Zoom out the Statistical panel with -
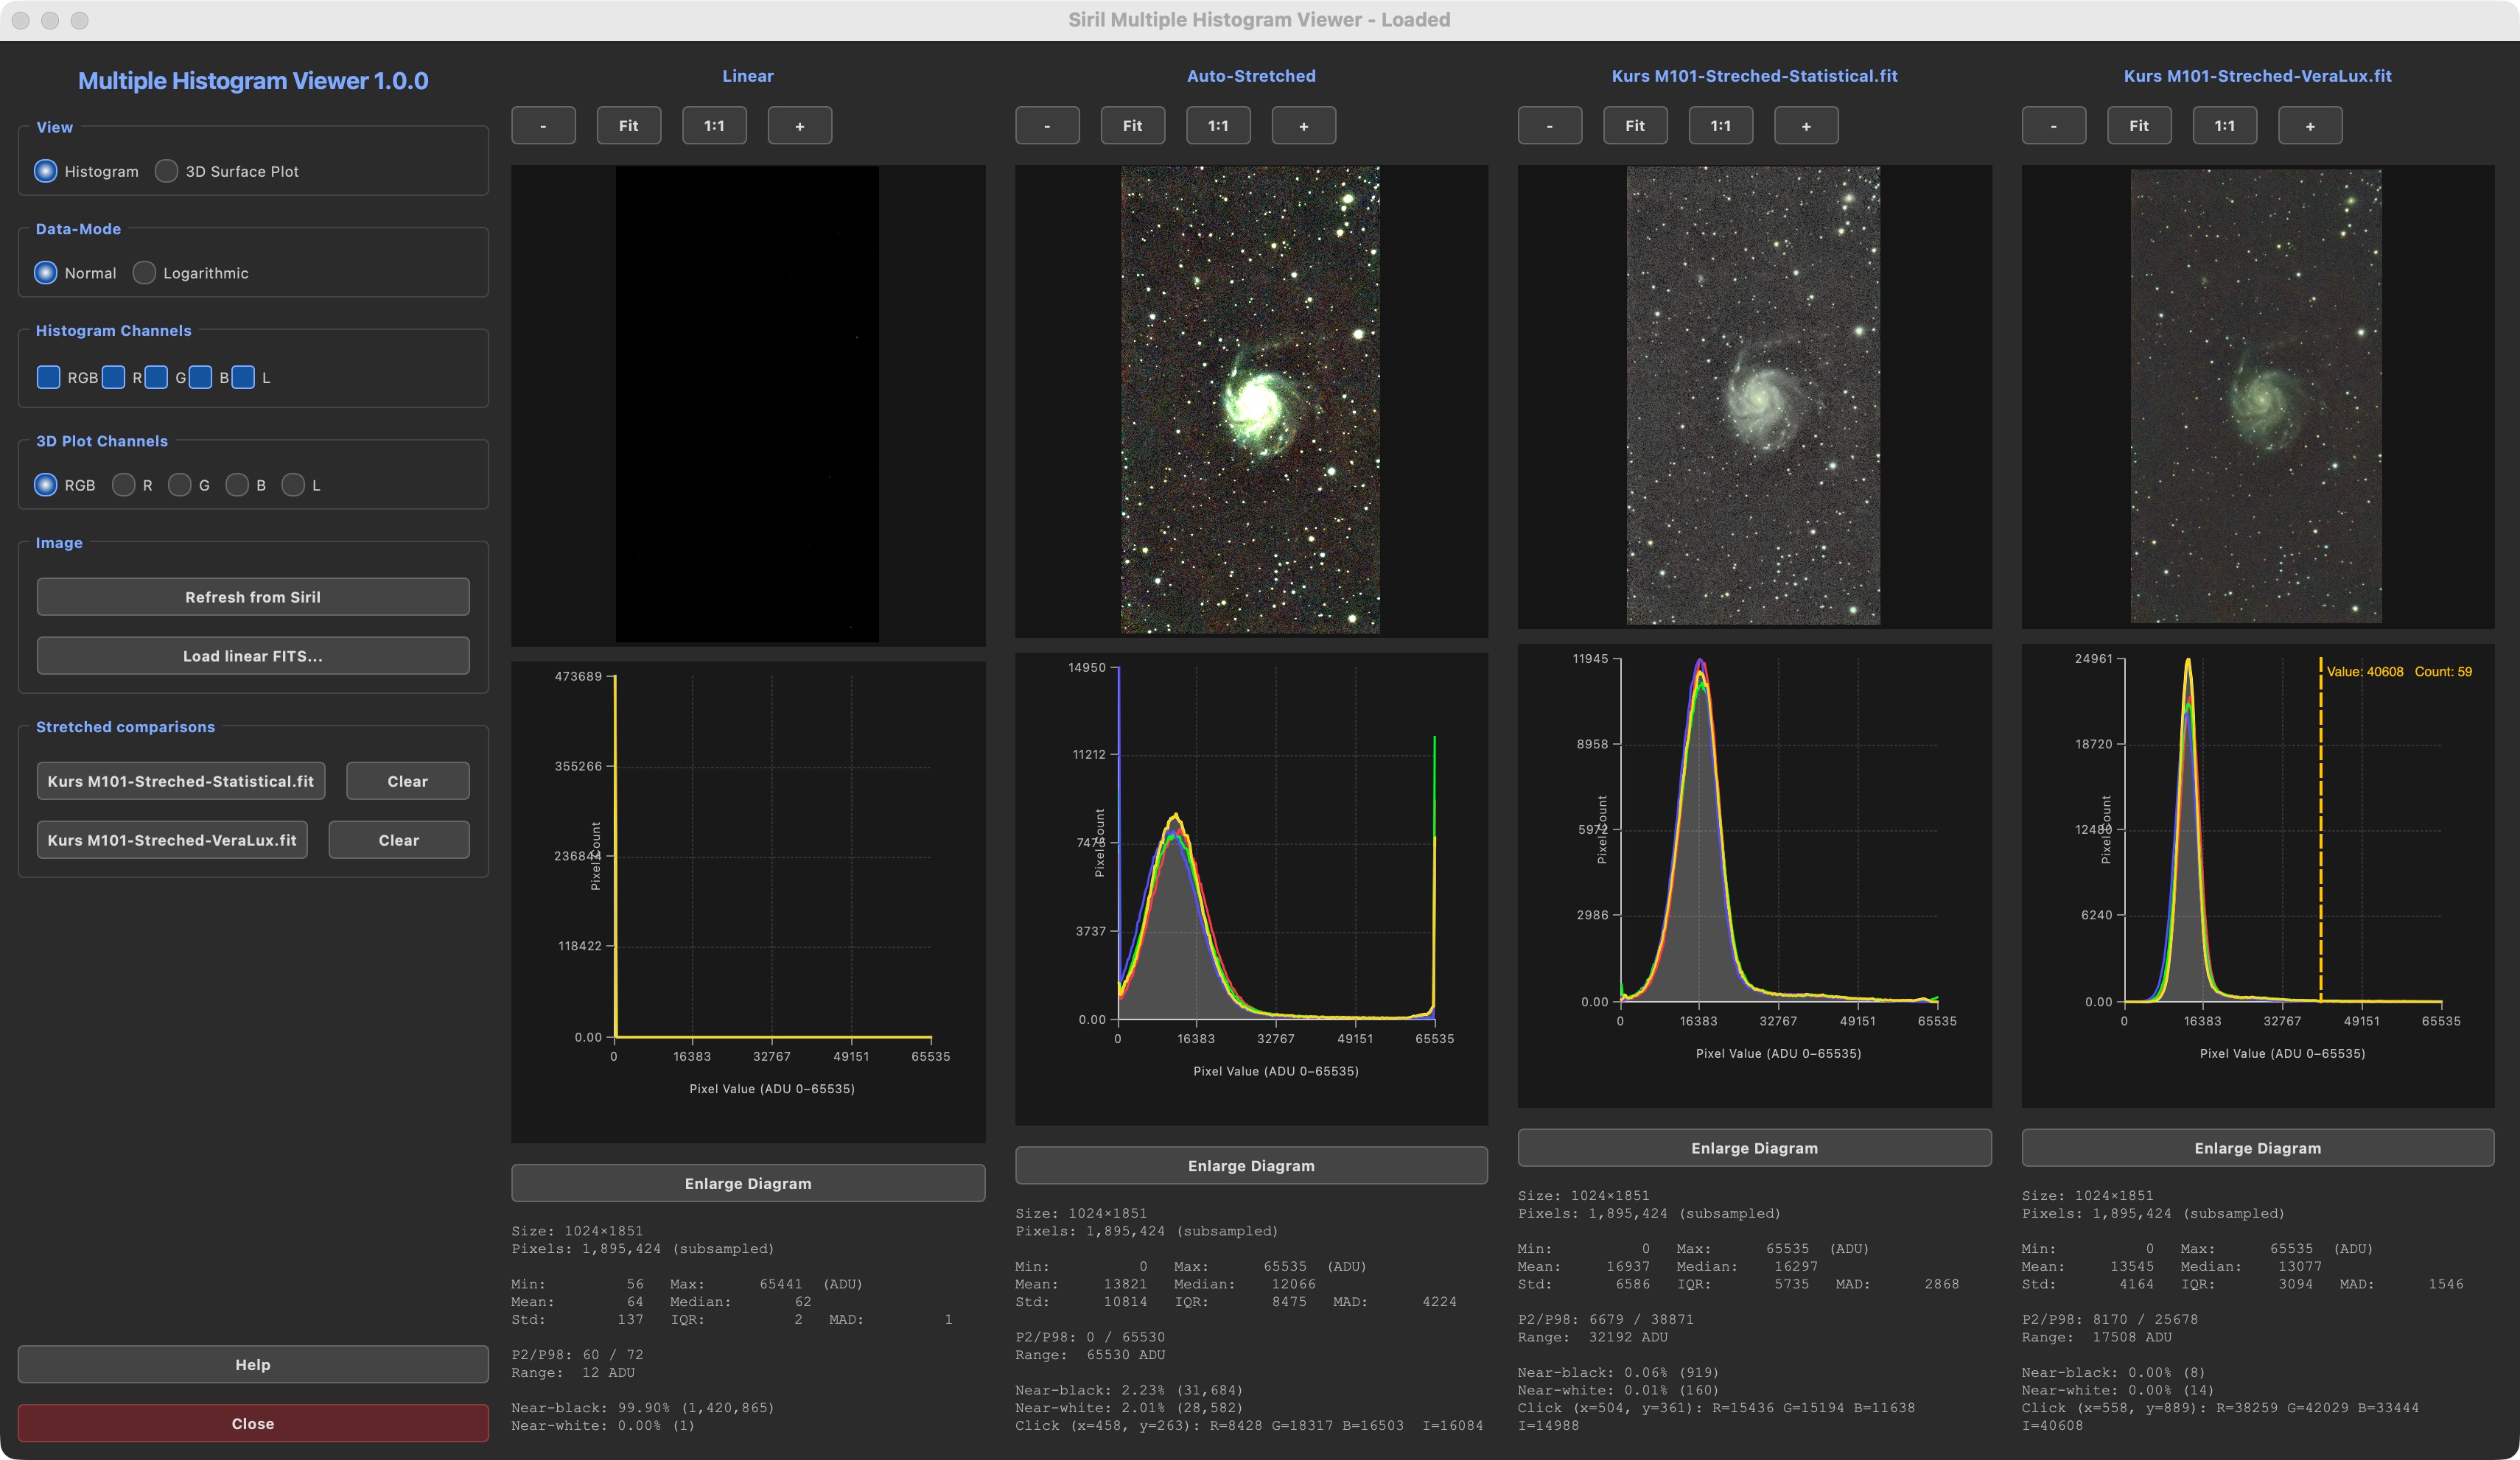The image size is (2520, 1460). (x=1549, y=125)
